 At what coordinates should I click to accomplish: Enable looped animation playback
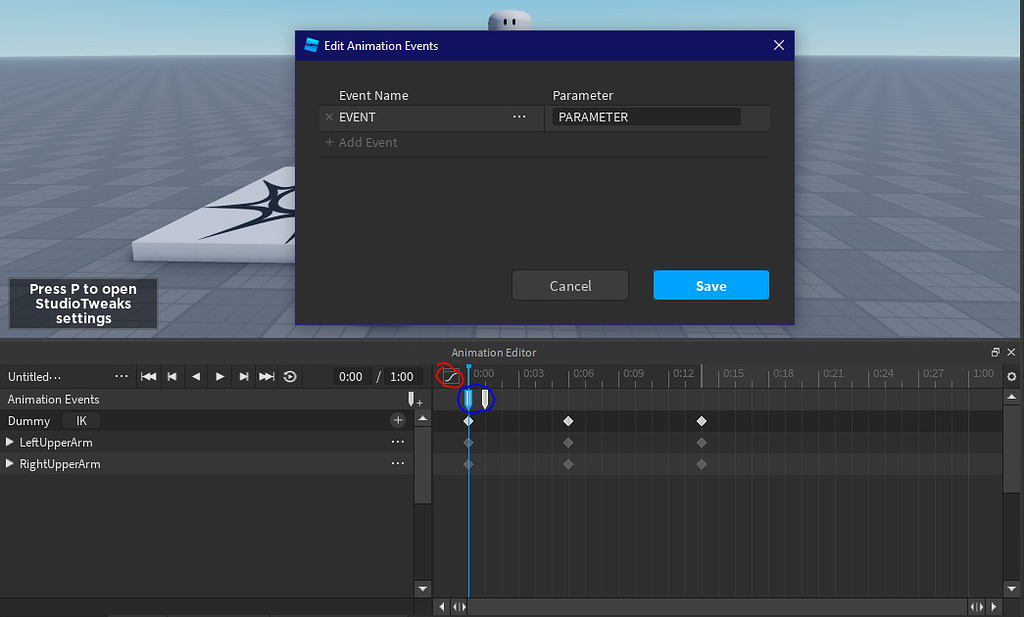291,377
